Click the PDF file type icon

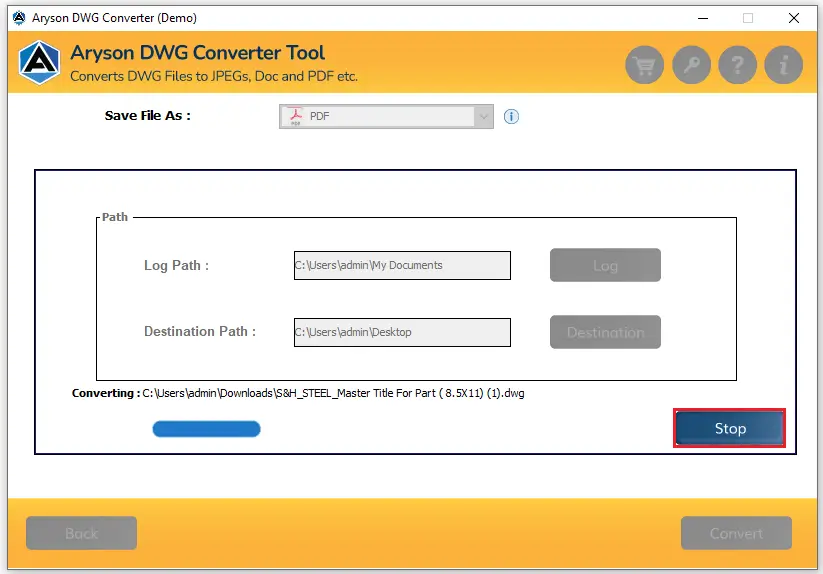point(296,116)
